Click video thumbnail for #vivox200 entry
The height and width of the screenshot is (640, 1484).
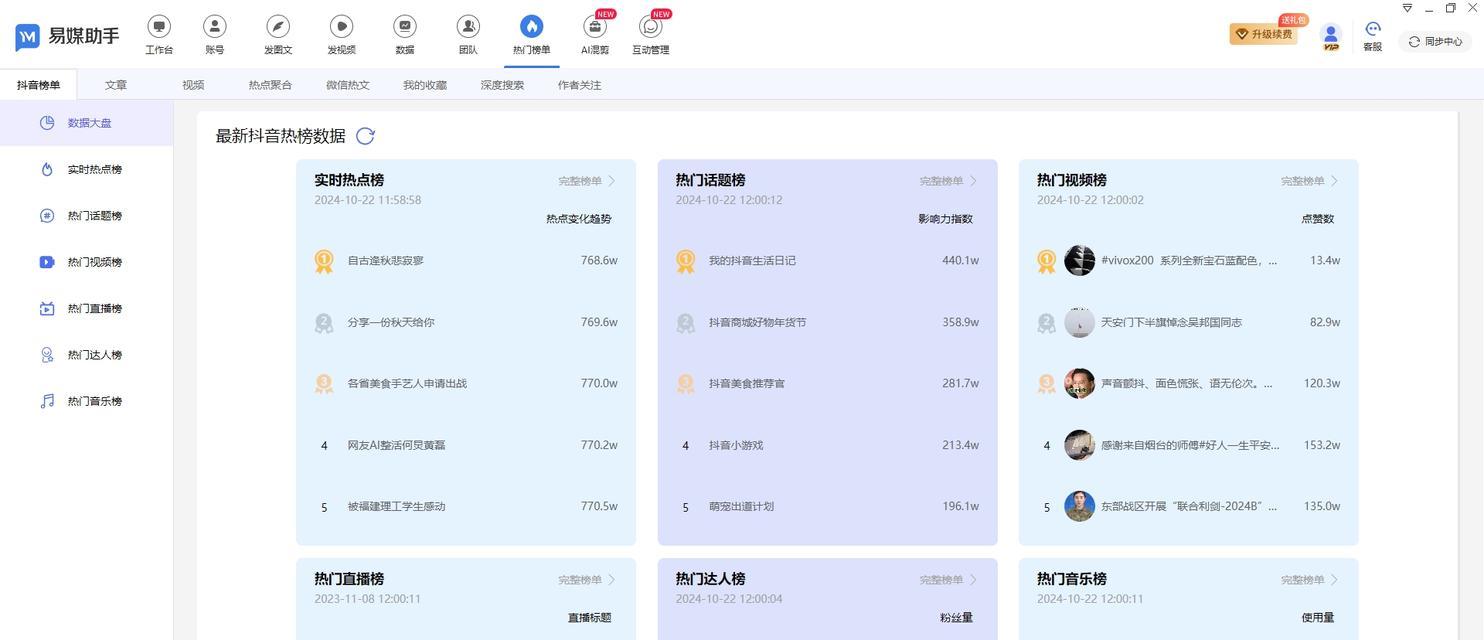tap(1079, 260)
